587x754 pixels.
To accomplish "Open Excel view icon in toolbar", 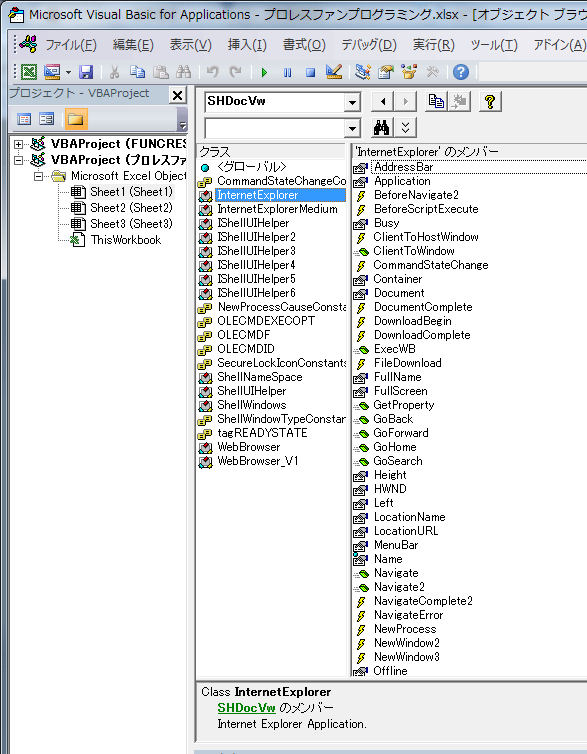I will (29, 72).
